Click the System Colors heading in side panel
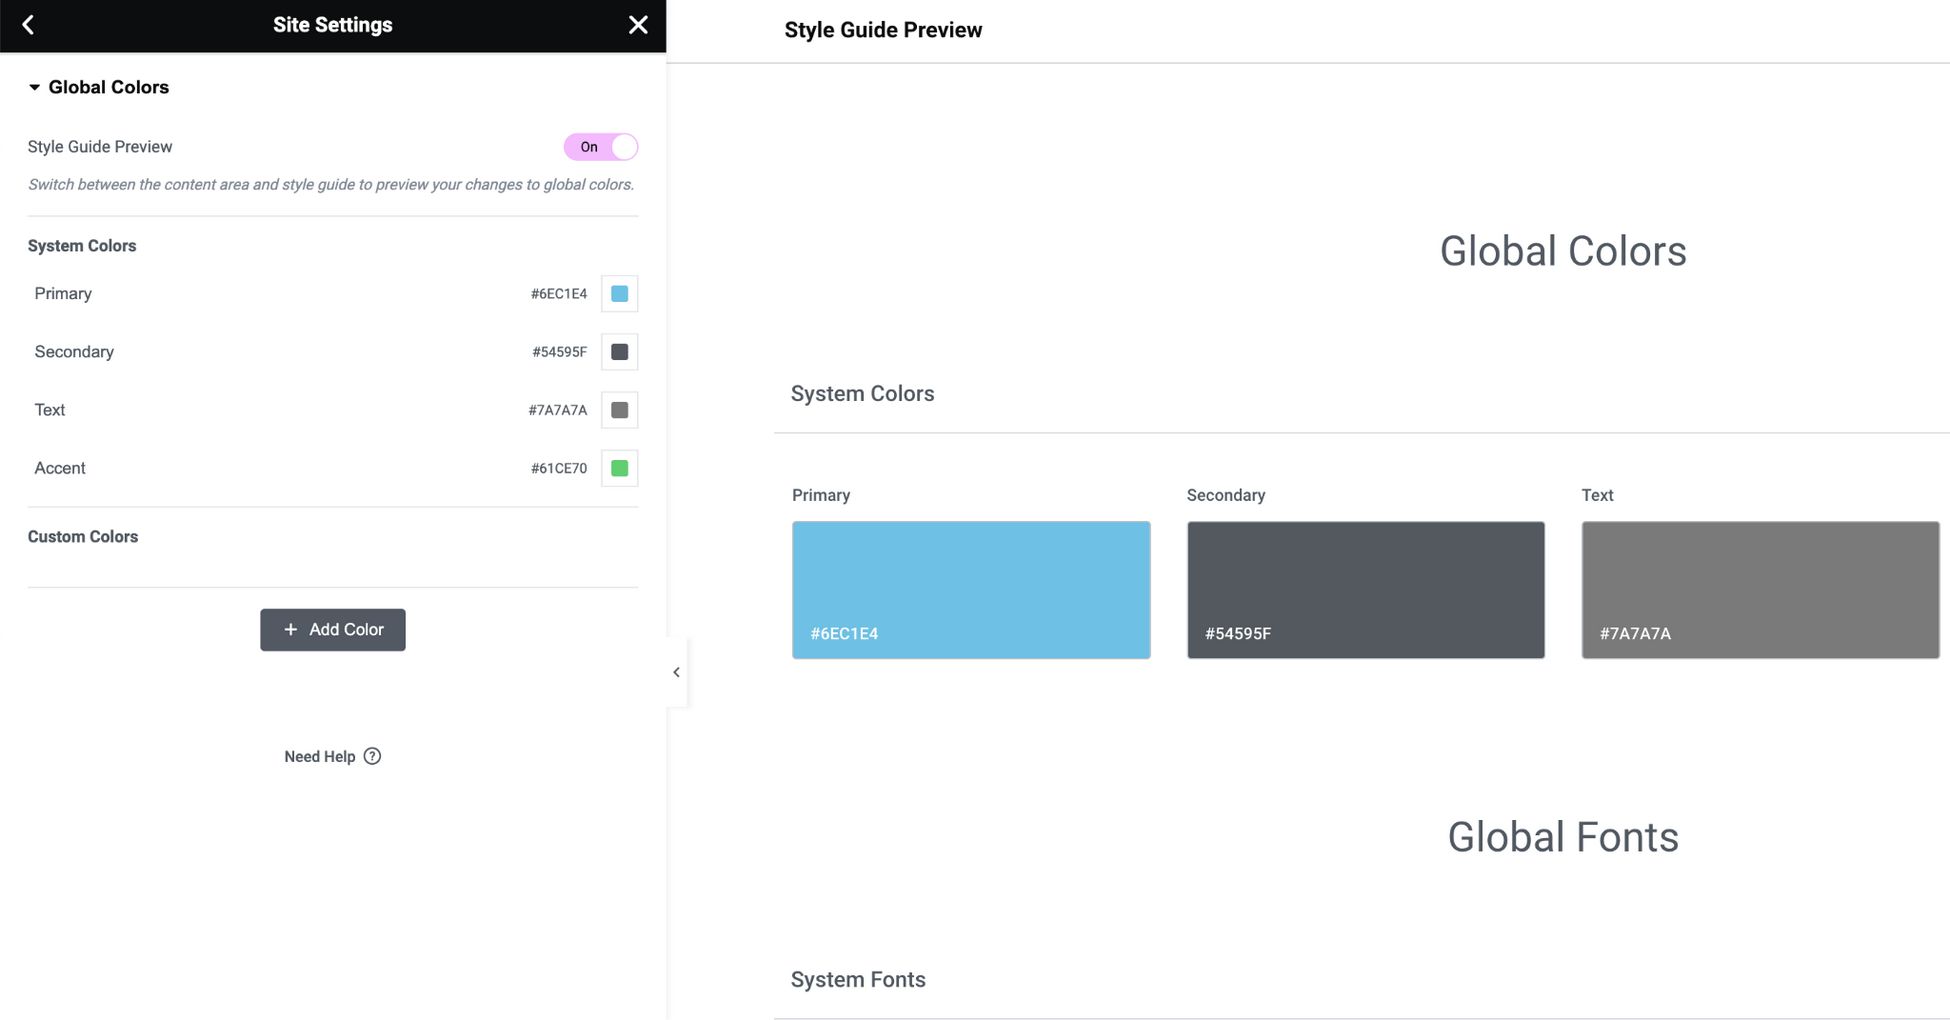The height and width of the screenshot is (1020, 1950). coord(82,246)
